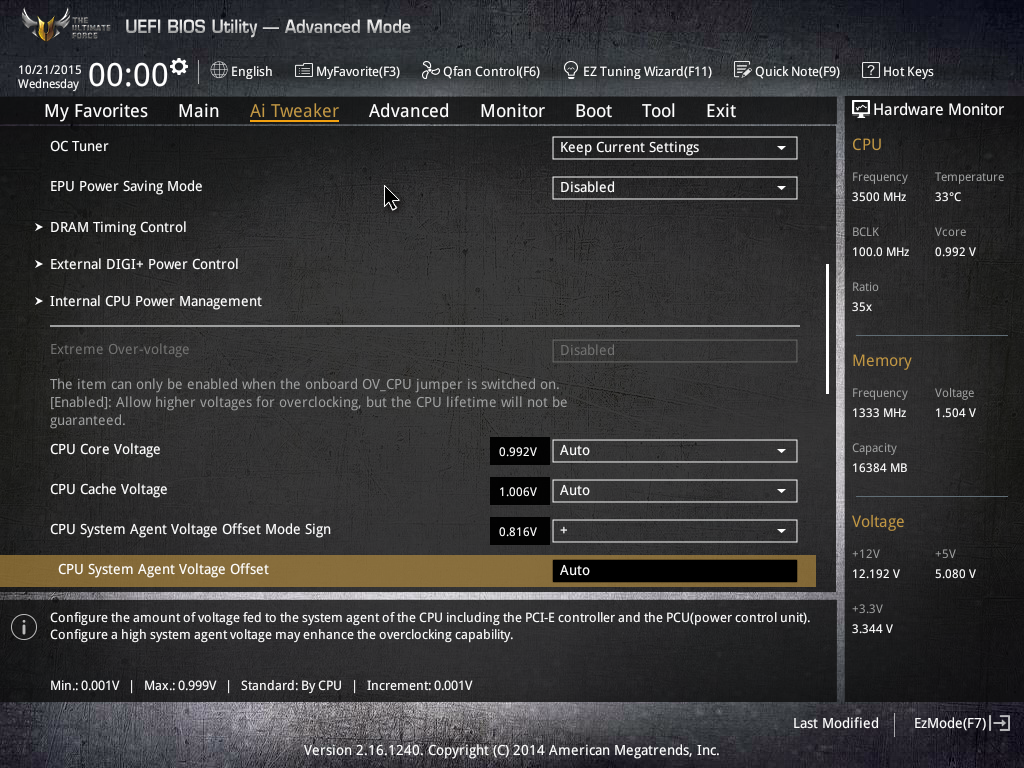Screen dimensions: 1024x768
Task: Open EPU Power Saving Mode dropdown
Action: click(x=675, y=187)
